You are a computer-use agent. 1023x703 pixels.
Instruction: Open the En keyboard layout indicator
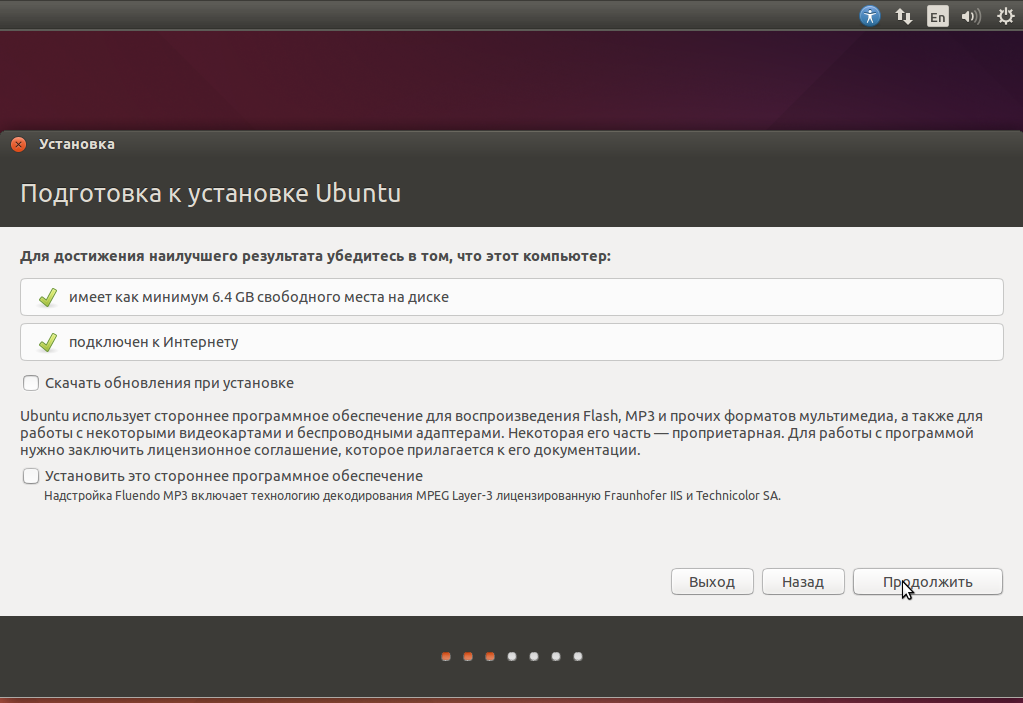pos(938,16)
